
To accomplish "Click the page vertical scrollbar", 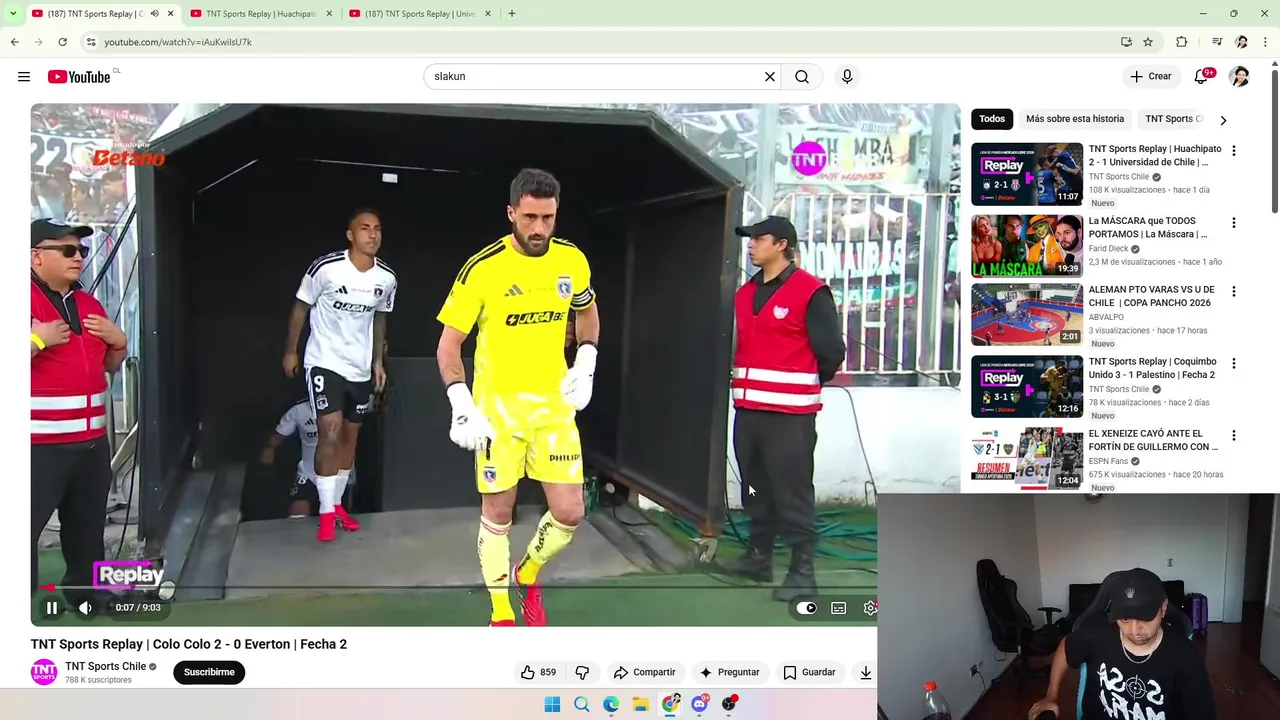I will 1274,140.
